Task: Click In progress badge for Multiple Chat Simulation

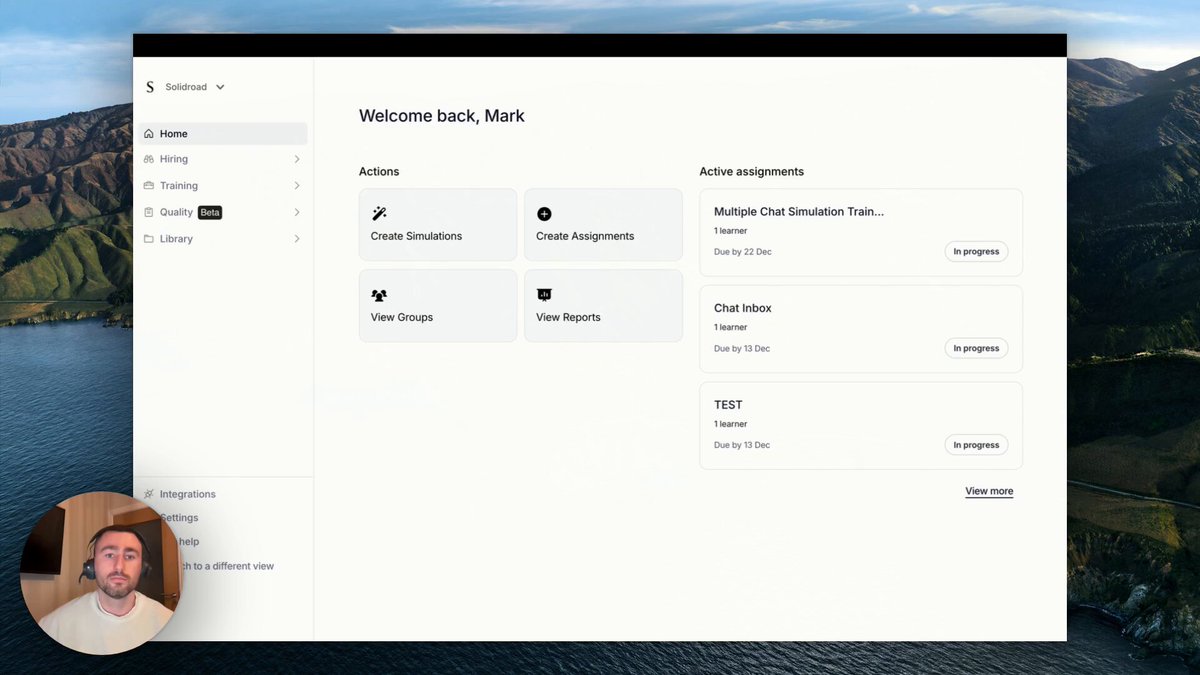Action: coord(976,252)
